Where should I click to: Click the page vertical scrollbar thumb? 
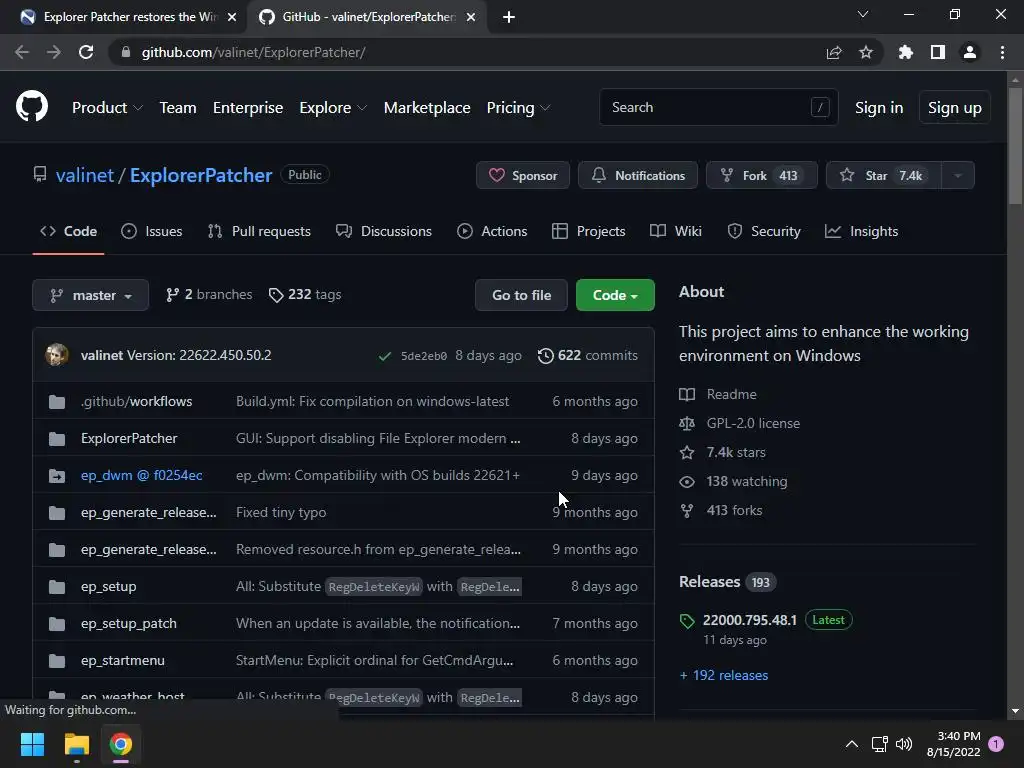coord(1015,146)
